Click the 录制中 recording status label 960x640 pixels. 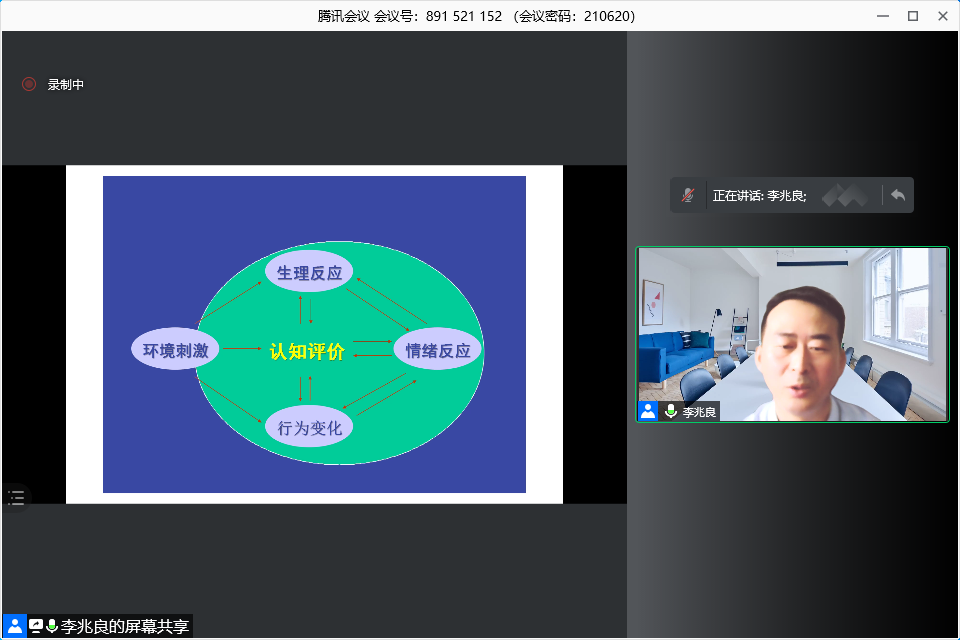pos(66,85)
